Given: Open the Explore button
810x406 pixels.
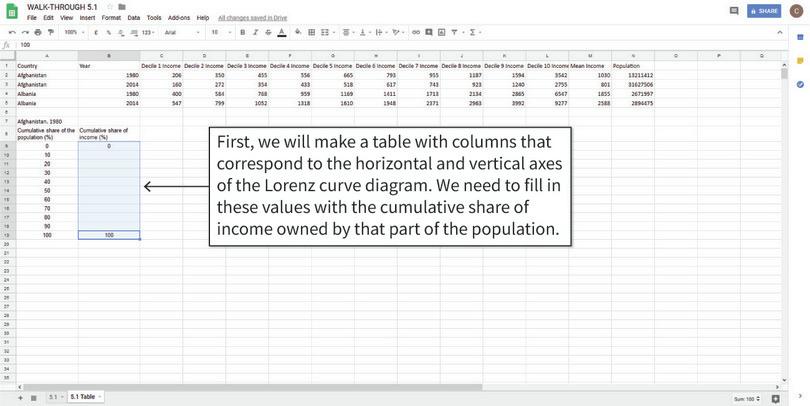Looking at the screenshot, I should 775,399.
